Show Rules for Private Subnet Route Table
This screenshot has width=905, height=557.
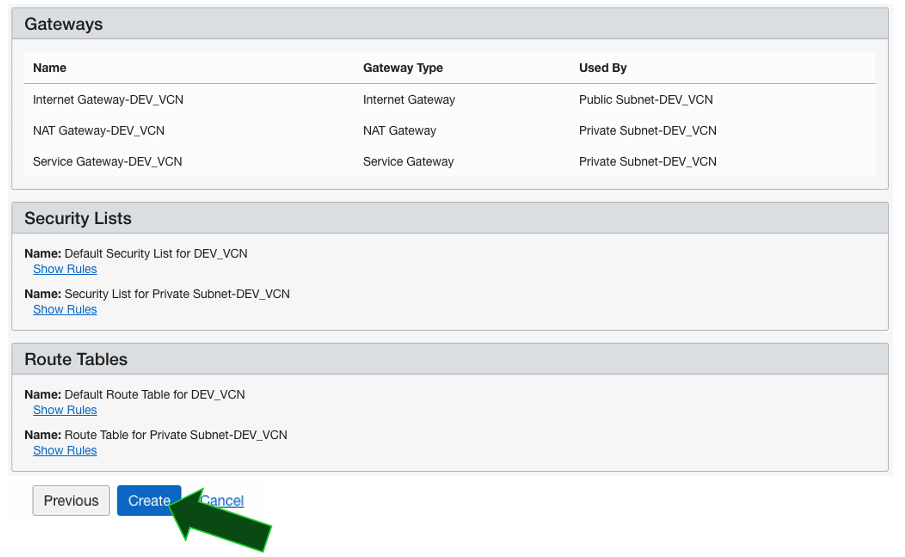coord(65,451)
